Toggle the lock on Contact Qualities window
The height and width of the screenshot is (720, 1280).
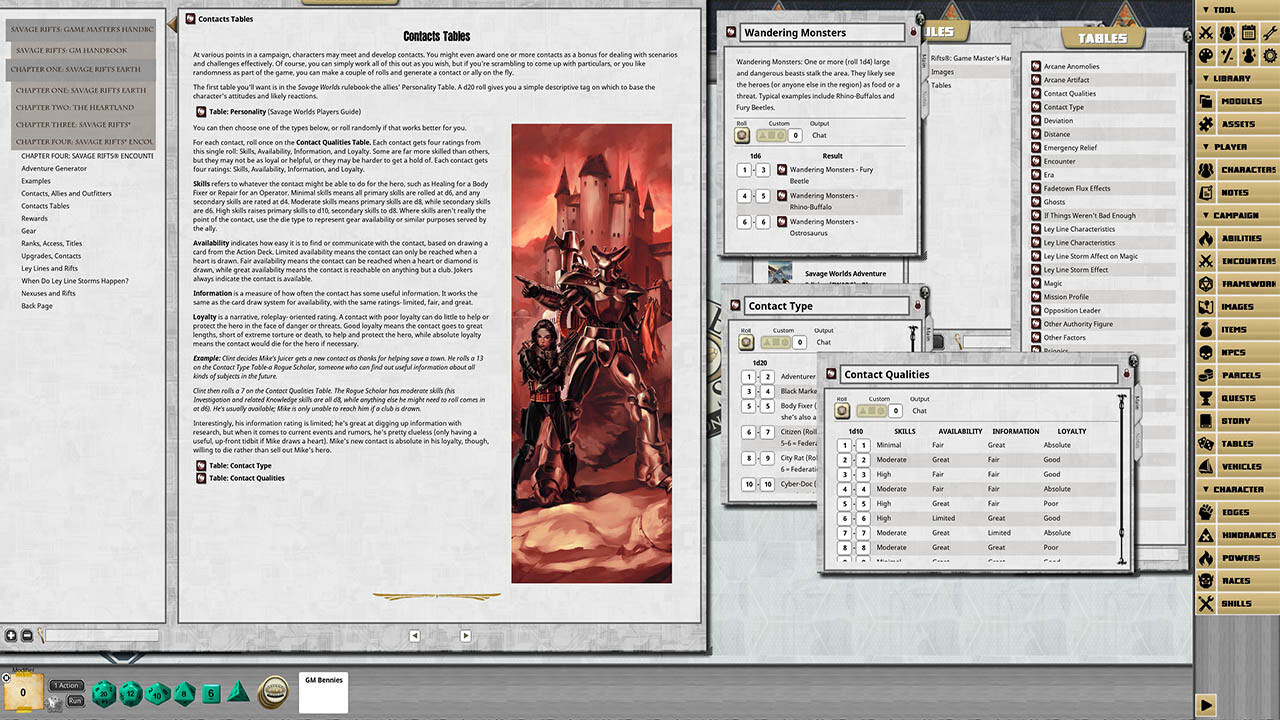[x=1128, y=374]
